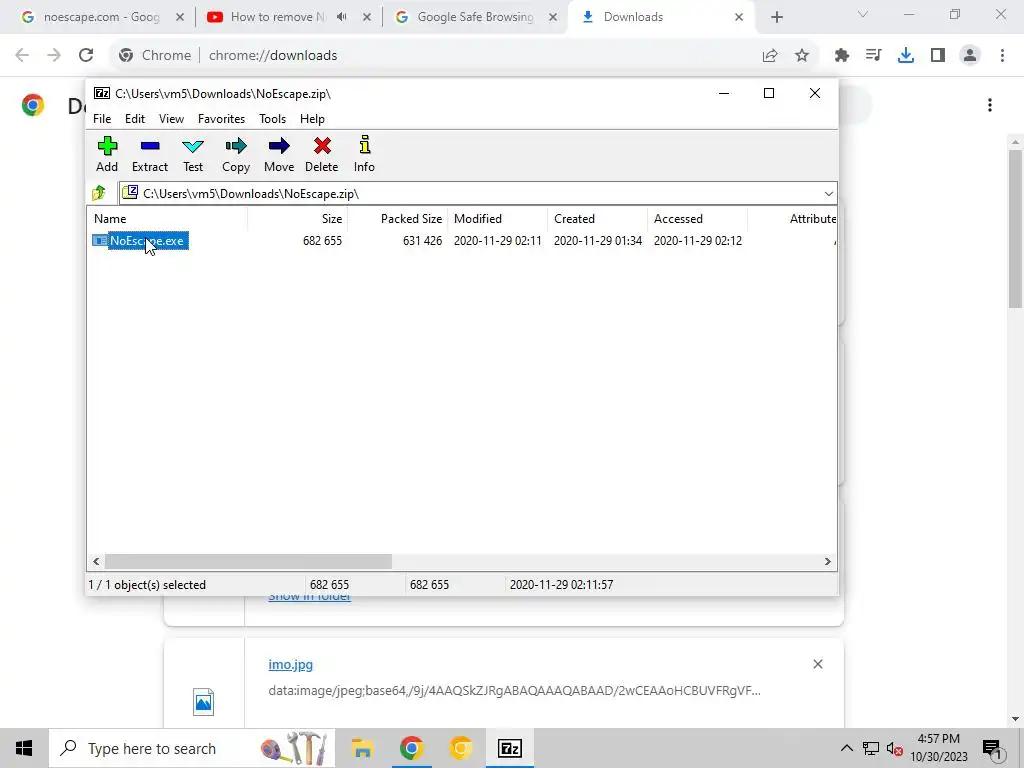This screenshot has width=1024, height=768.
Task: Click the Delete toolbar icon
Action: point(322,154)
